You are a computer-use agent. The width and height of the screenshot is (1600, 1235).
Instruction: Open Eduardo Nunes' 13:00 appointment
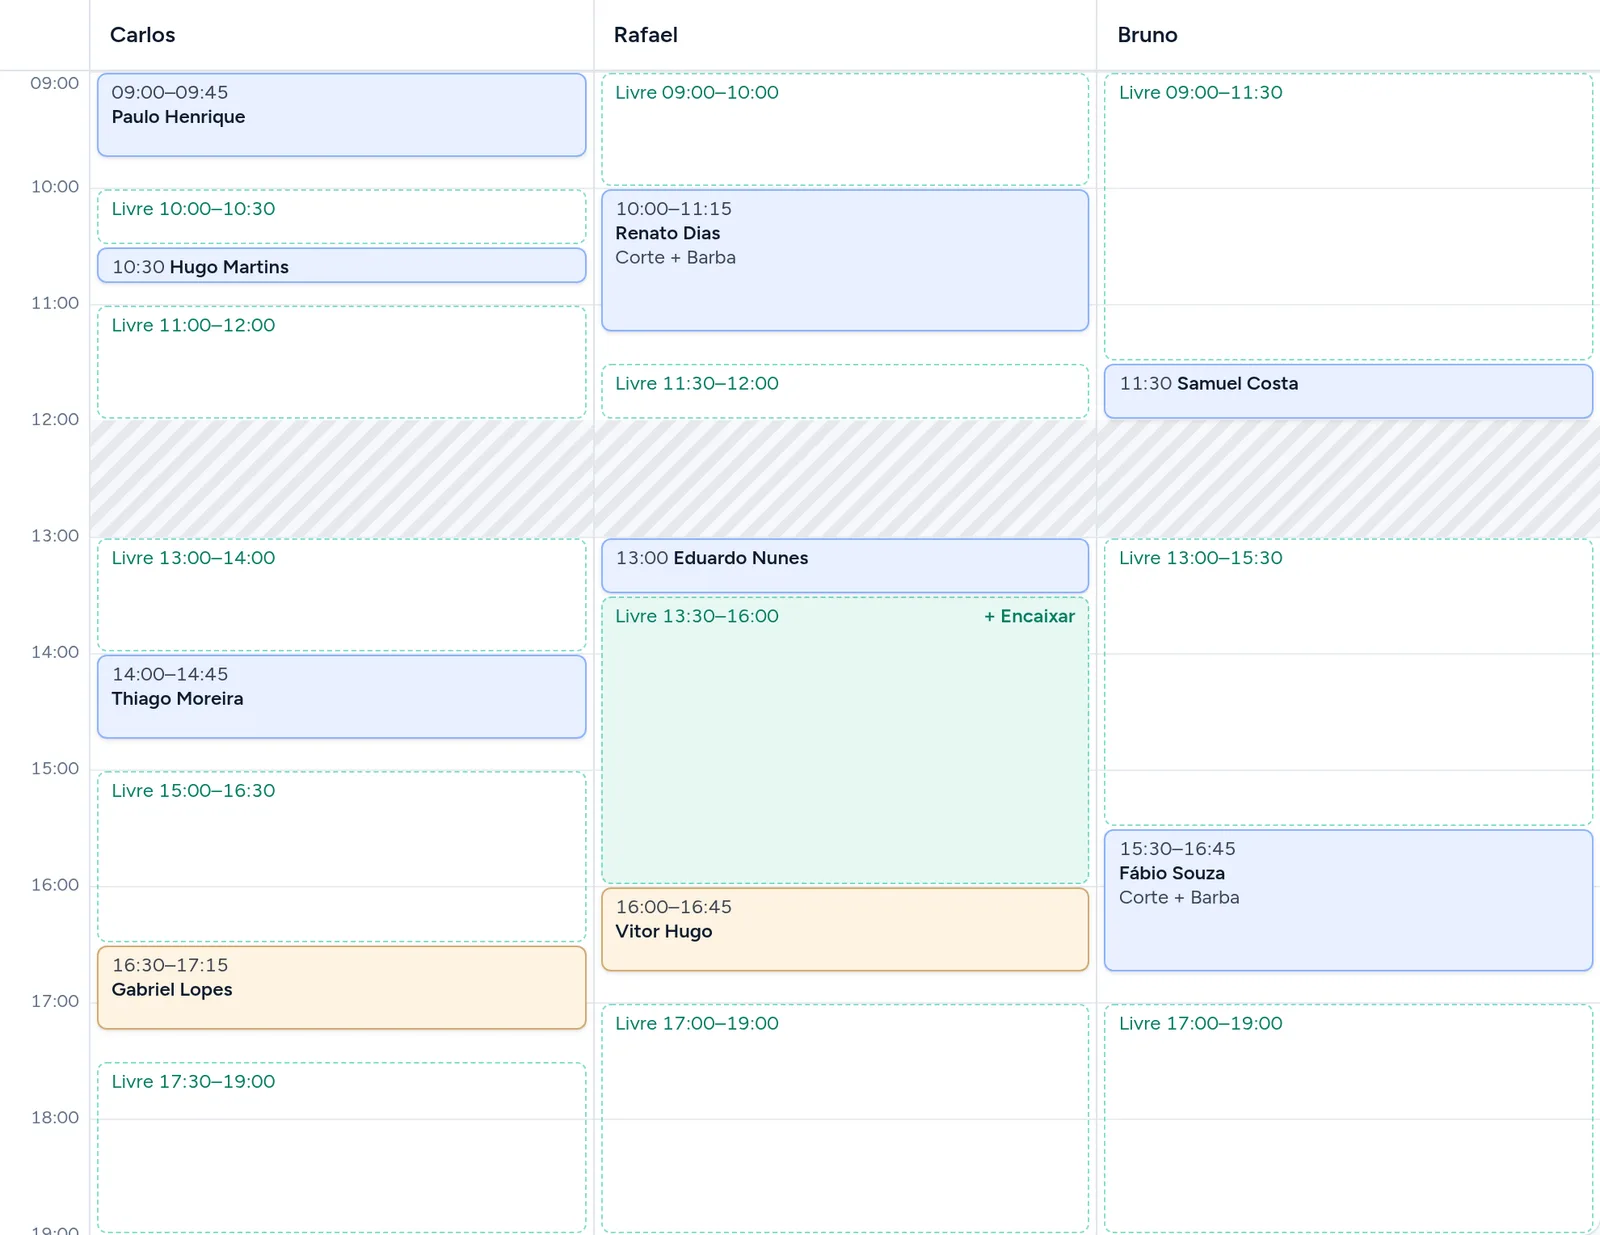coord(845,566)
